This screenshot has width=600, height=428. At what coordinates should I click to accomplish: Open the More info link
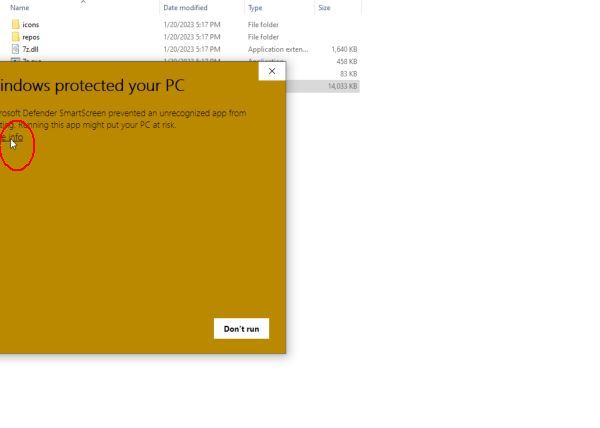pyautogui.click(x=11, y=137)
